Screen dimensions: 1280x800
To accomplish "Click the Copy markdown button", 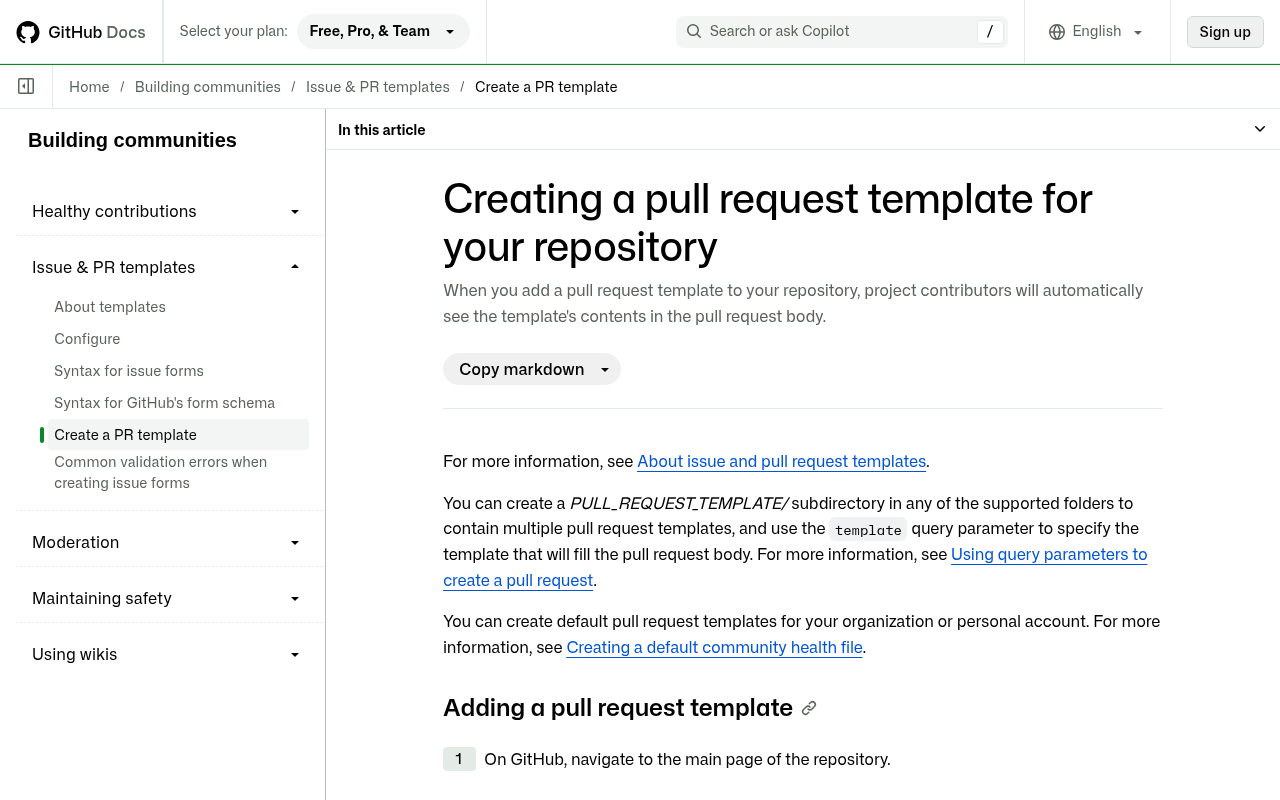I will click(521, 369).
